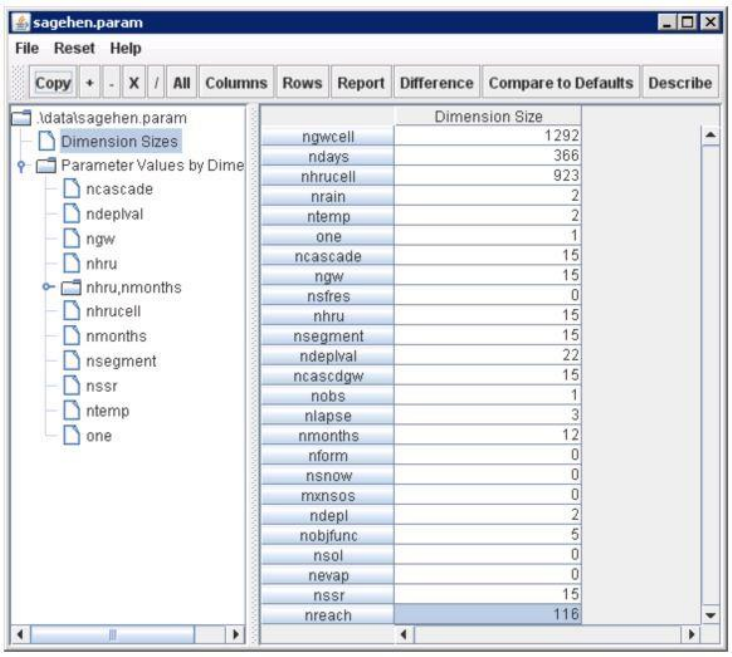
Task: Click the mxnsos row header
Action: coord(328,495)
